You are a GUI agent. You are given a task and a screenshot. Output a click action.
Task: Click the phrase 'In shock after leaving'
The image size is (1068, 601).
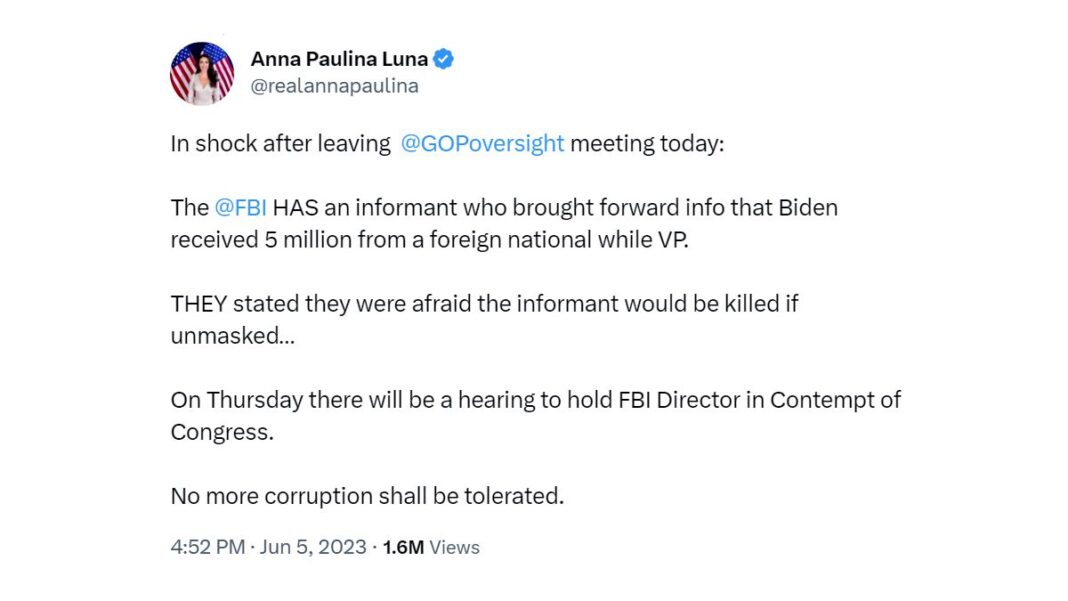(281, 144)
